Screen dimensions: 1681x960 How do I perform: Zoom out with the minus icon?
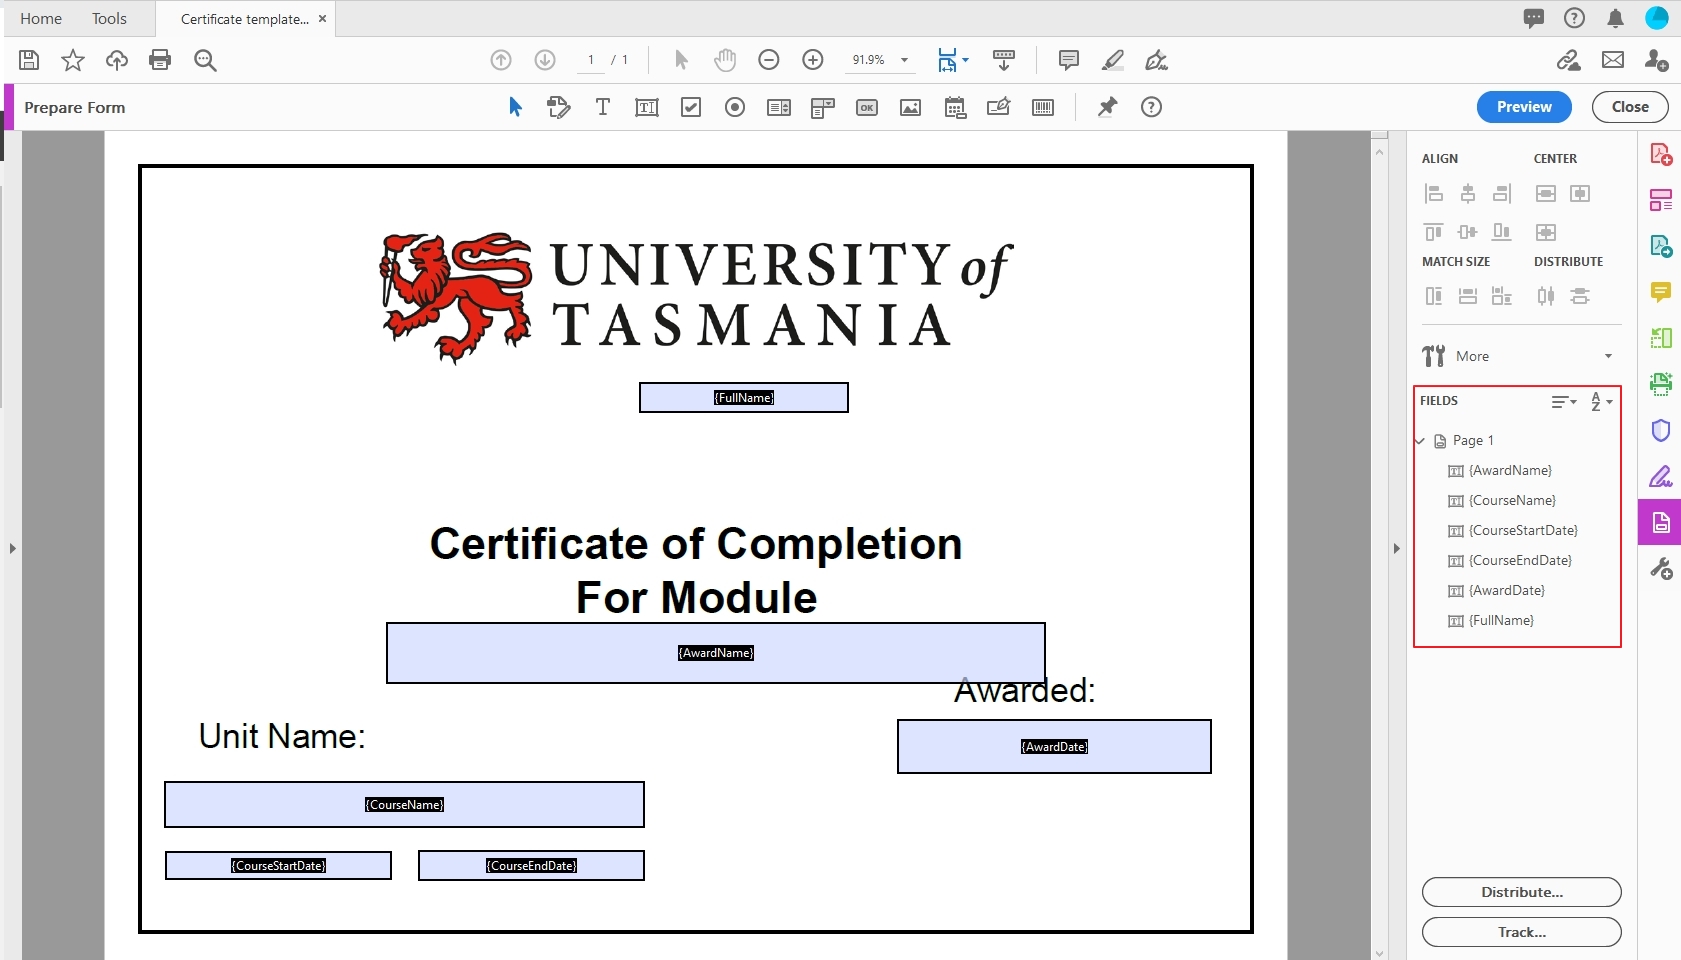coord(769,60)
